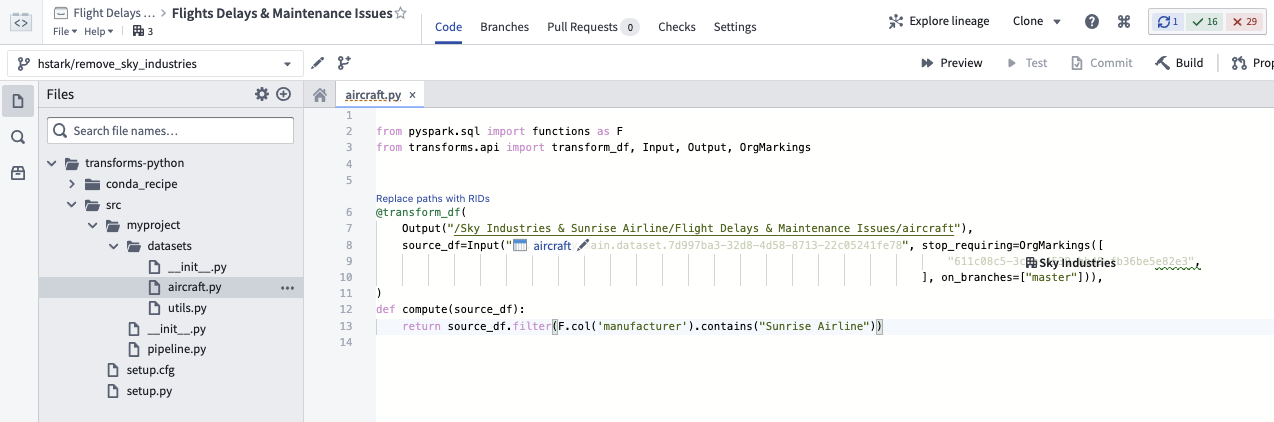Open the Checks tab
The height and width of the screenshot is (422, 1274).
pos(677,27)
